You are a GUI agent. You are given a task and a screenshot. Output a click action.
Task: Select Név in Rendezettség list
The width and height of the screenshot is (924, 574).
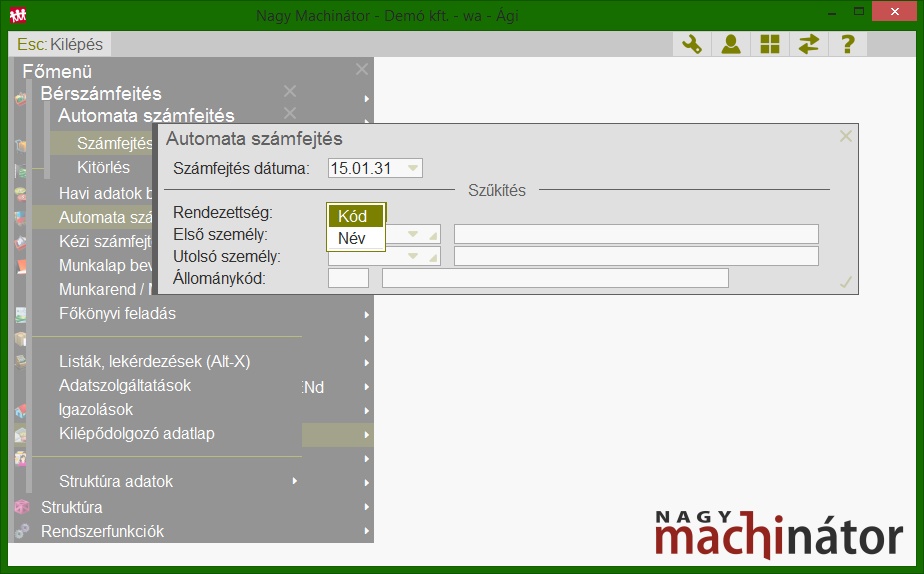(x=356, y=239)
